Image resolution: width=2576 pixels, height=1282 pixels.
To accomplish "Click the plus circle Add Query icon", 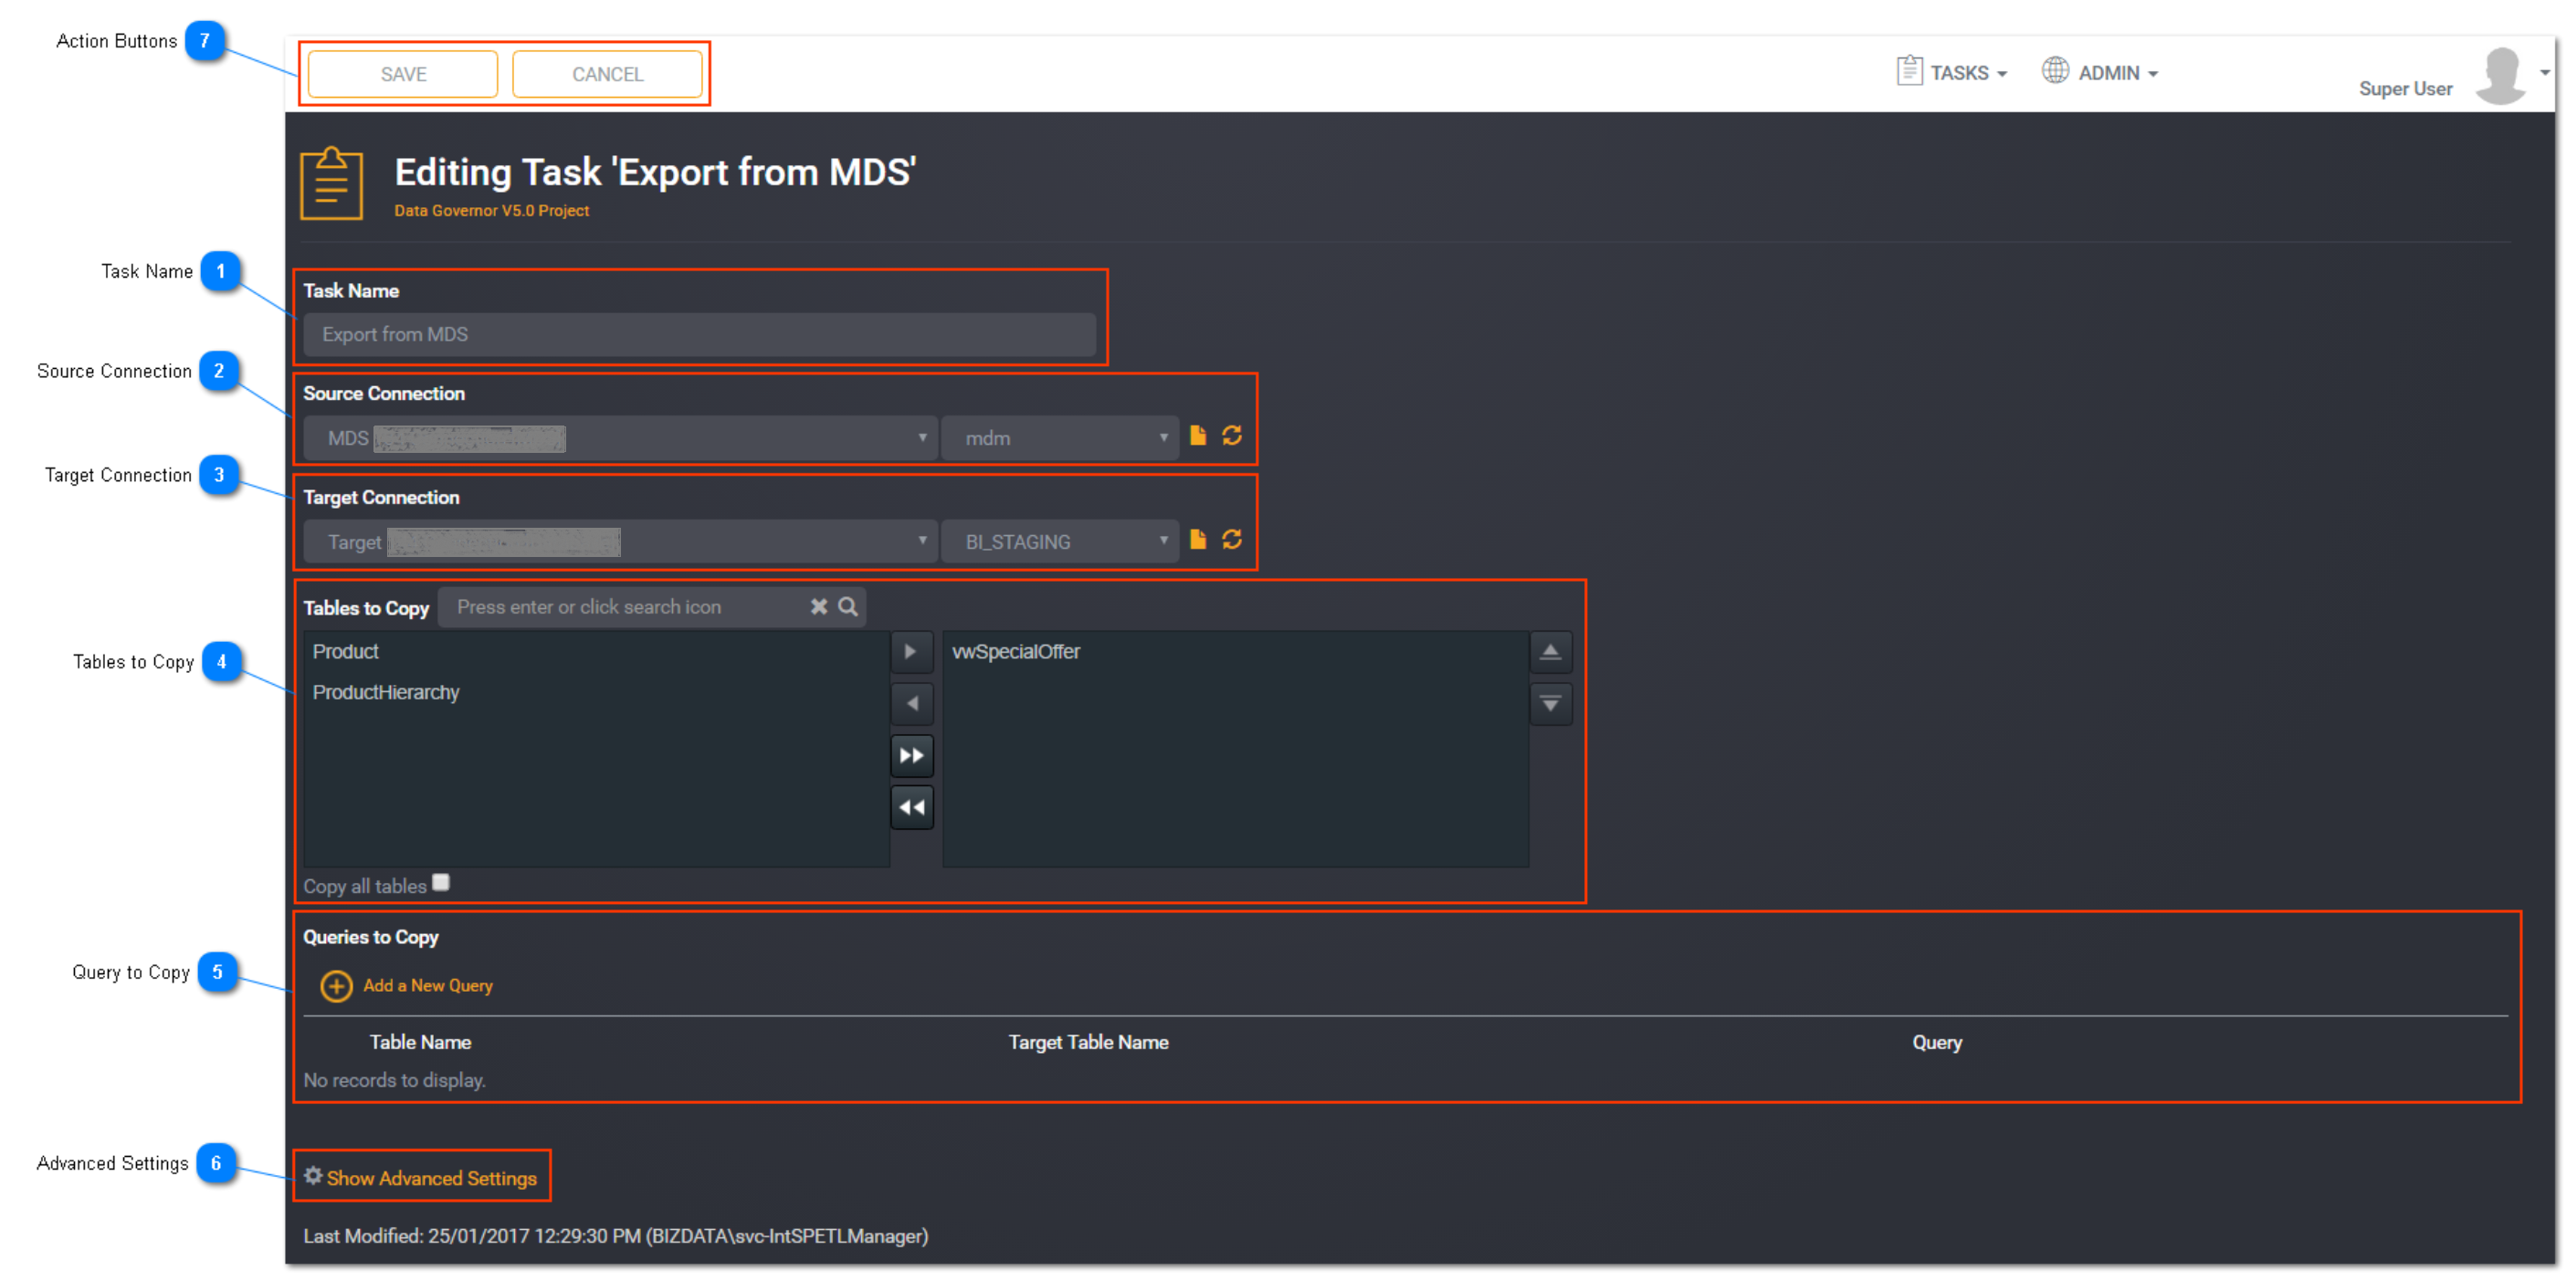I will click(336, 986).
